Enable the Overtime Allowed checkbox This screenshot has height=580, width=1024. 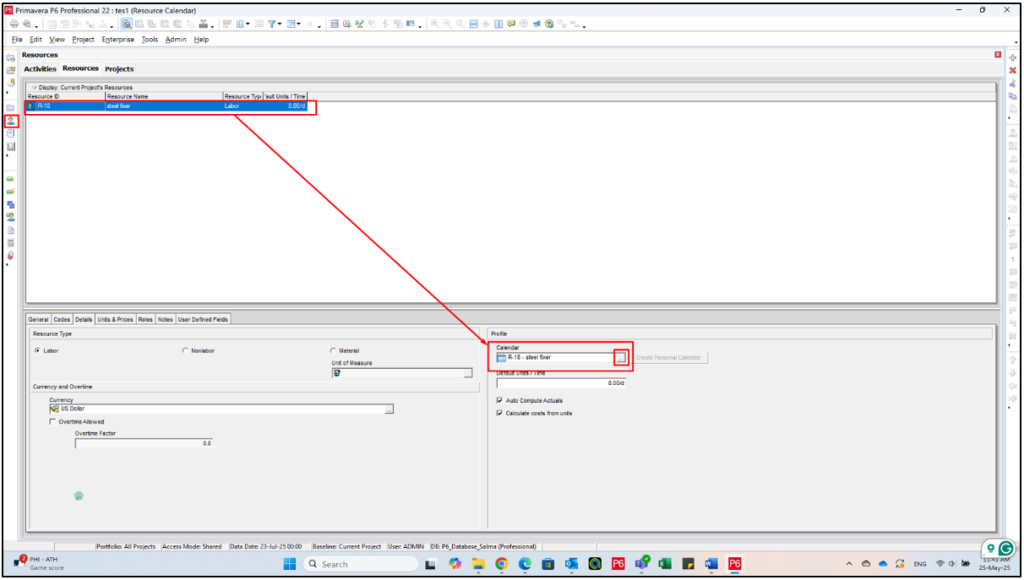click(x=53, y=422)
